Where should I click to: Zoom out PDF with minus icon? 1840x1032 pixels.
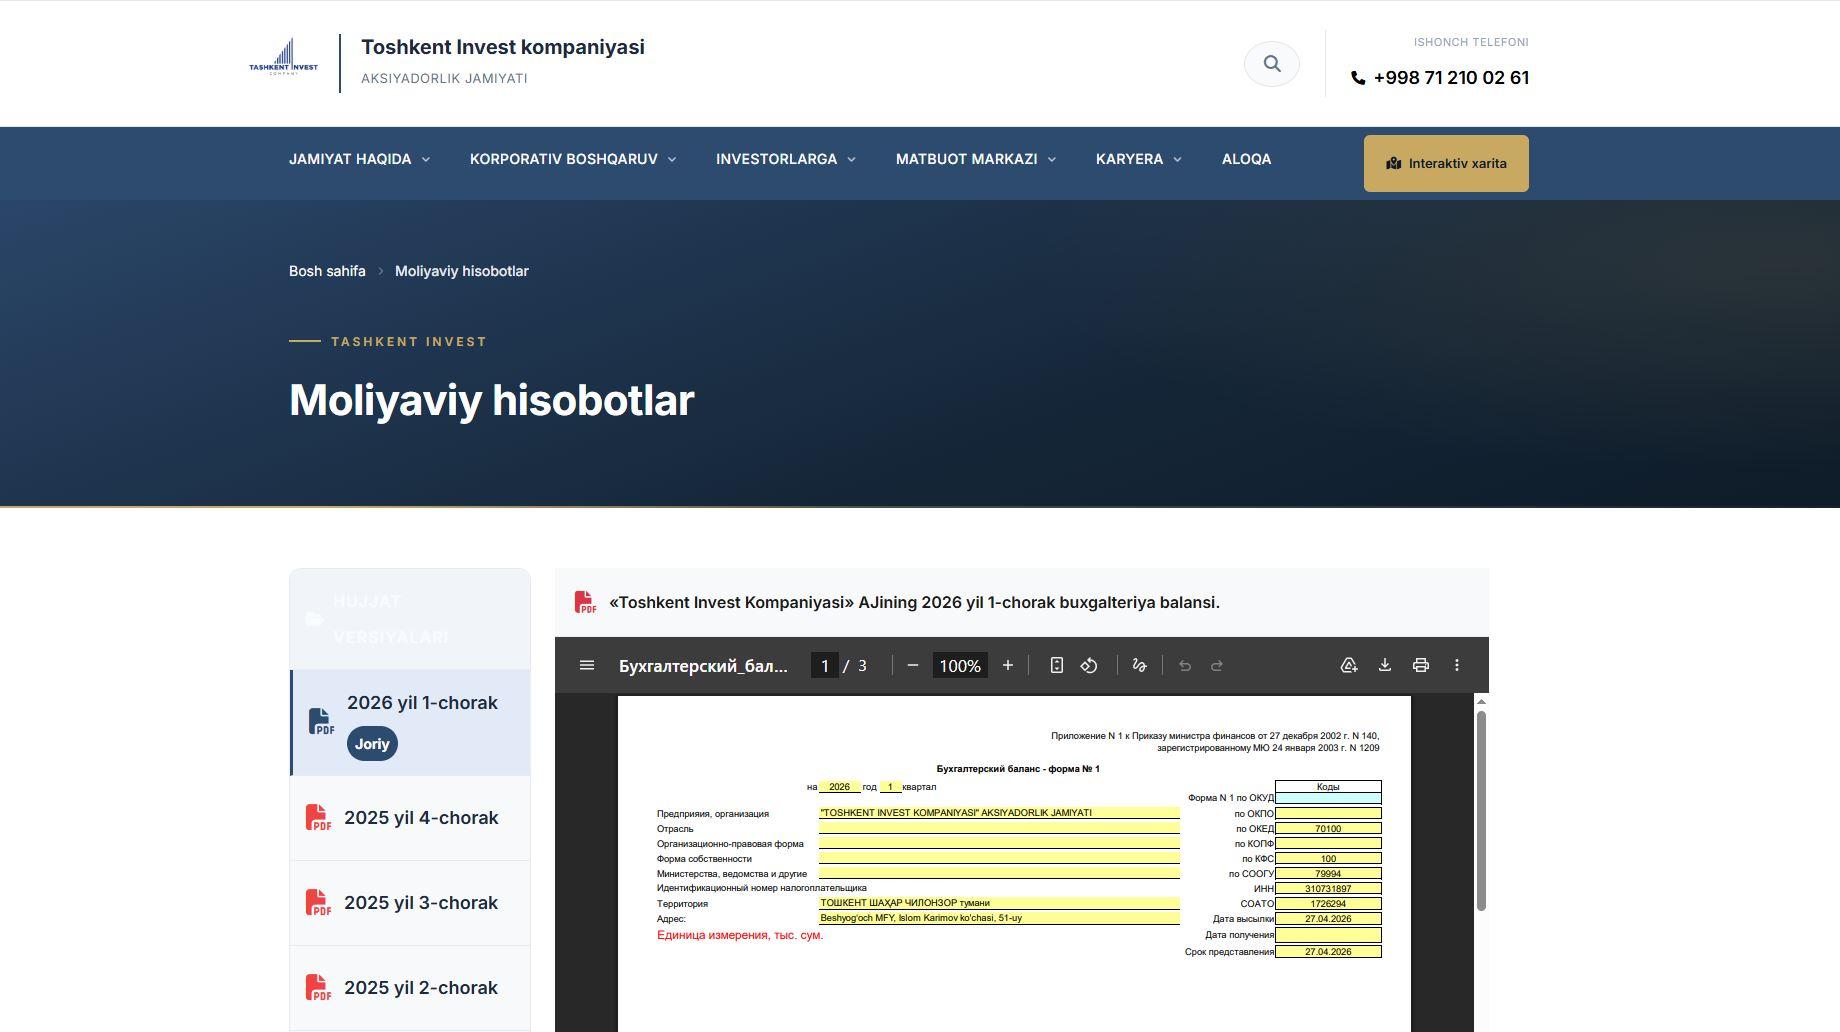click(x=912, y=665)
